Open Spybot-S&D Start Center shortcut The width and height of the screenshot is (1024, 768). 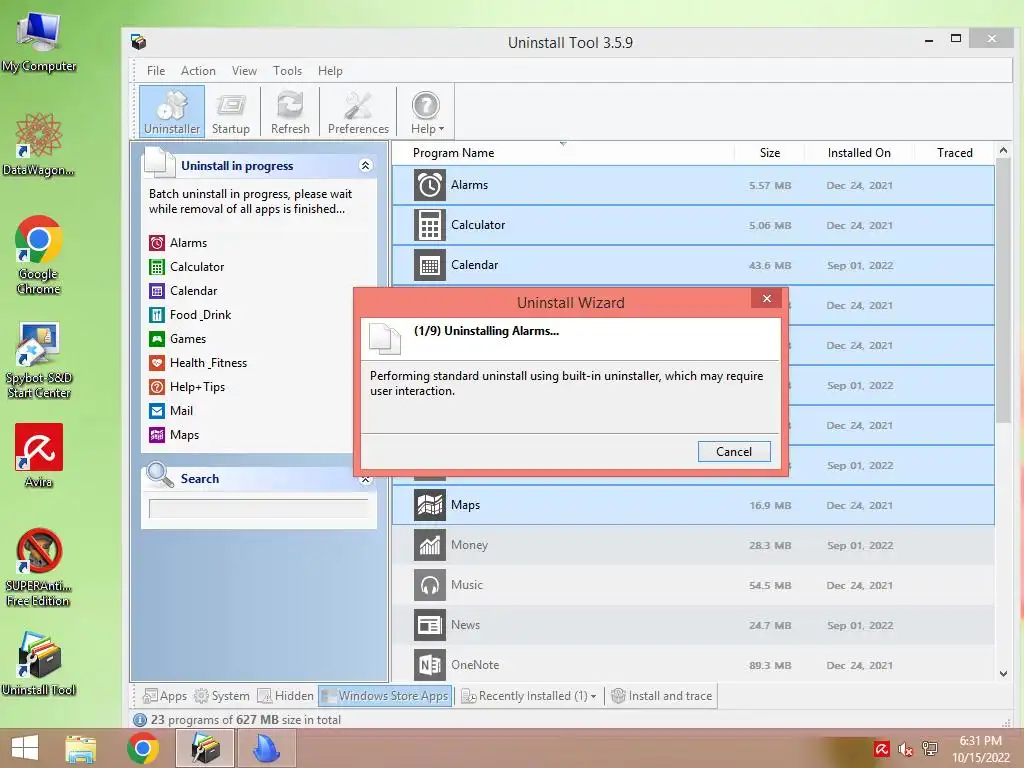tap(39, 360)
